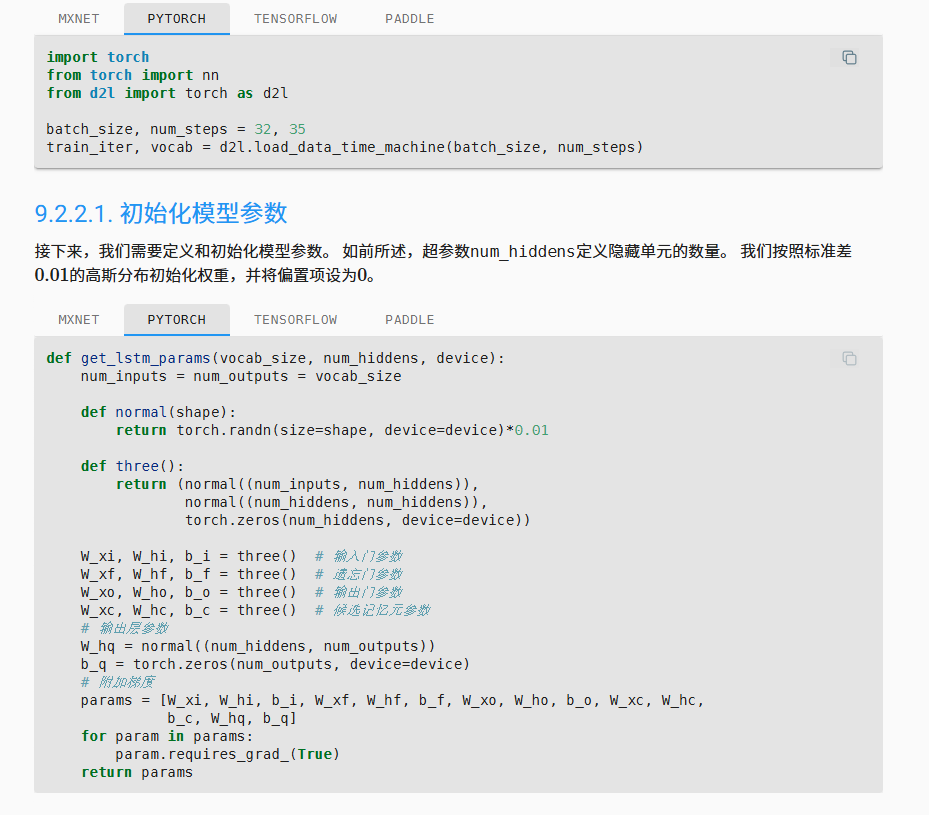929x815 pixels.
Task: Show PADDLE tab above import code
Action: point(409,19)
